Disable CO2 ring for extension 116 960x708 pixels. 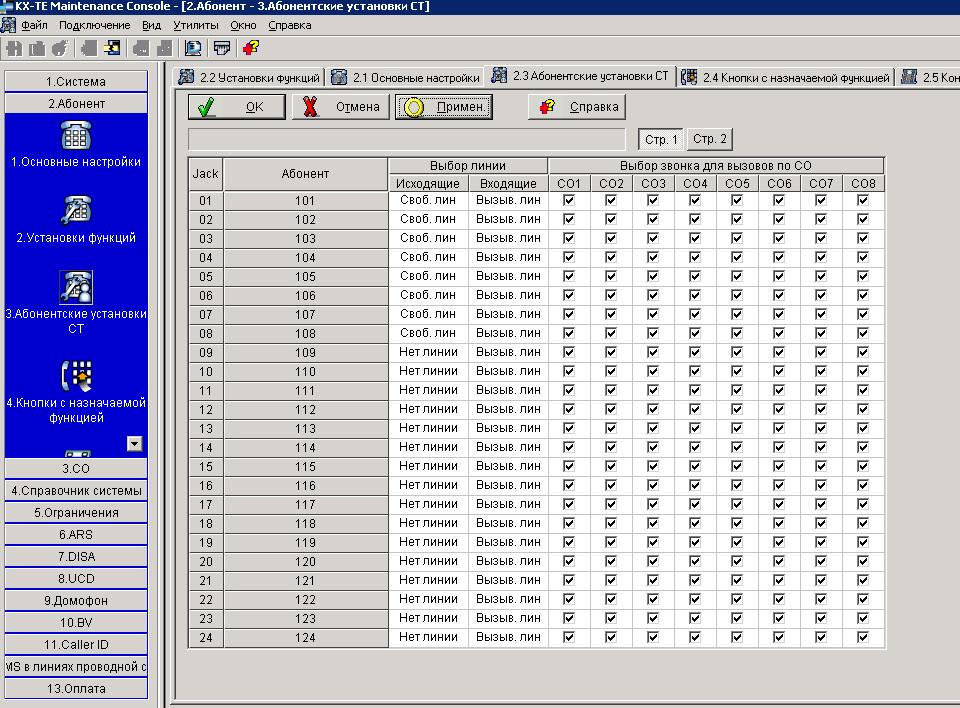click(611, 485)
